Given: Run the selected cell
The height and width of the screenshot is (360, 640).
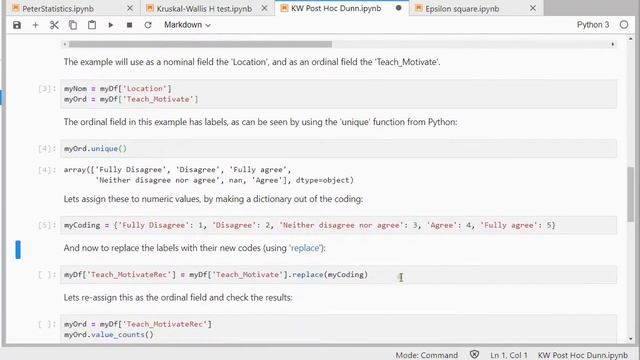Looking at the screenshot, I should [x=111, y=25].
